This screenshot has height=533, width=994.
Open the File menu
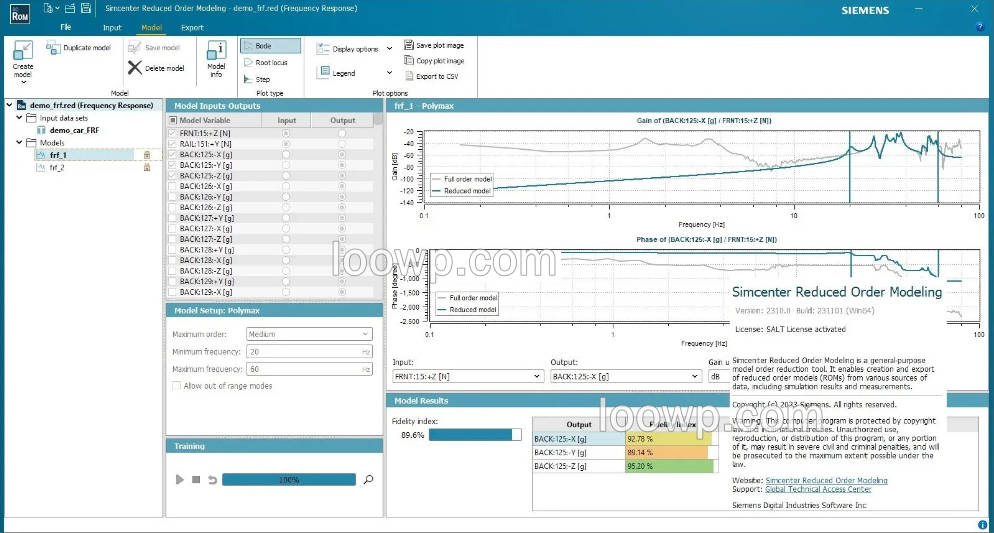tap(66, 27)
